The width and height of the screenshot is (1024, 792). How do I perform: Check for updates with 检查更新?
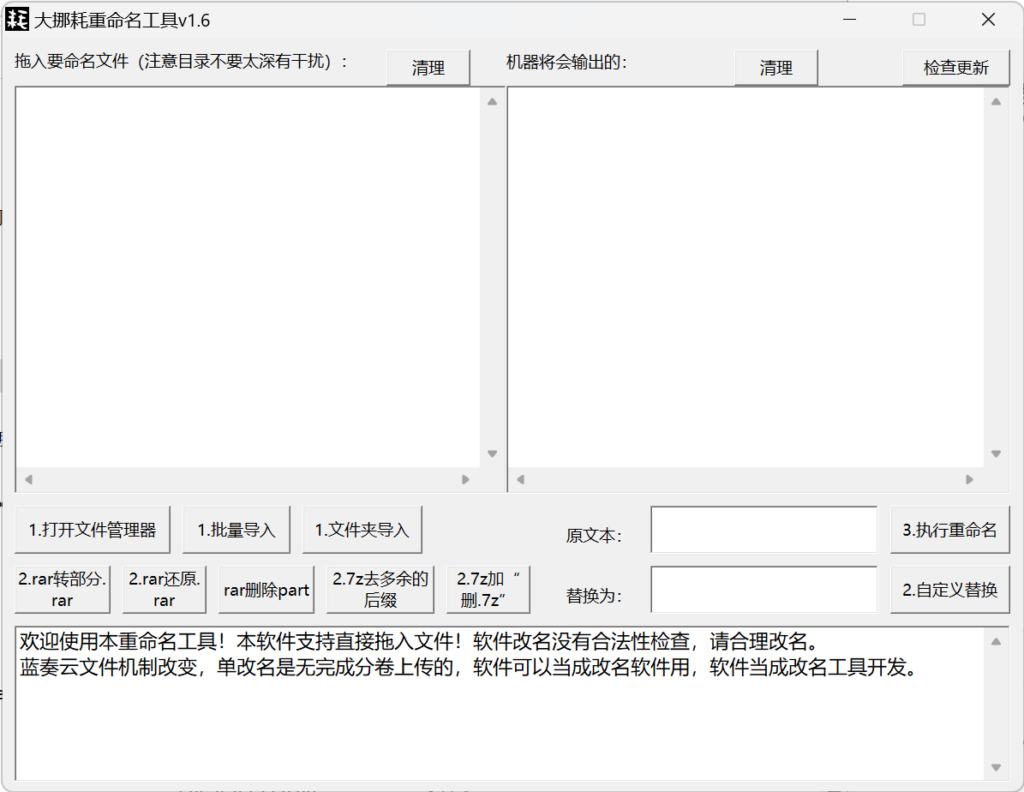coord(955,67)
